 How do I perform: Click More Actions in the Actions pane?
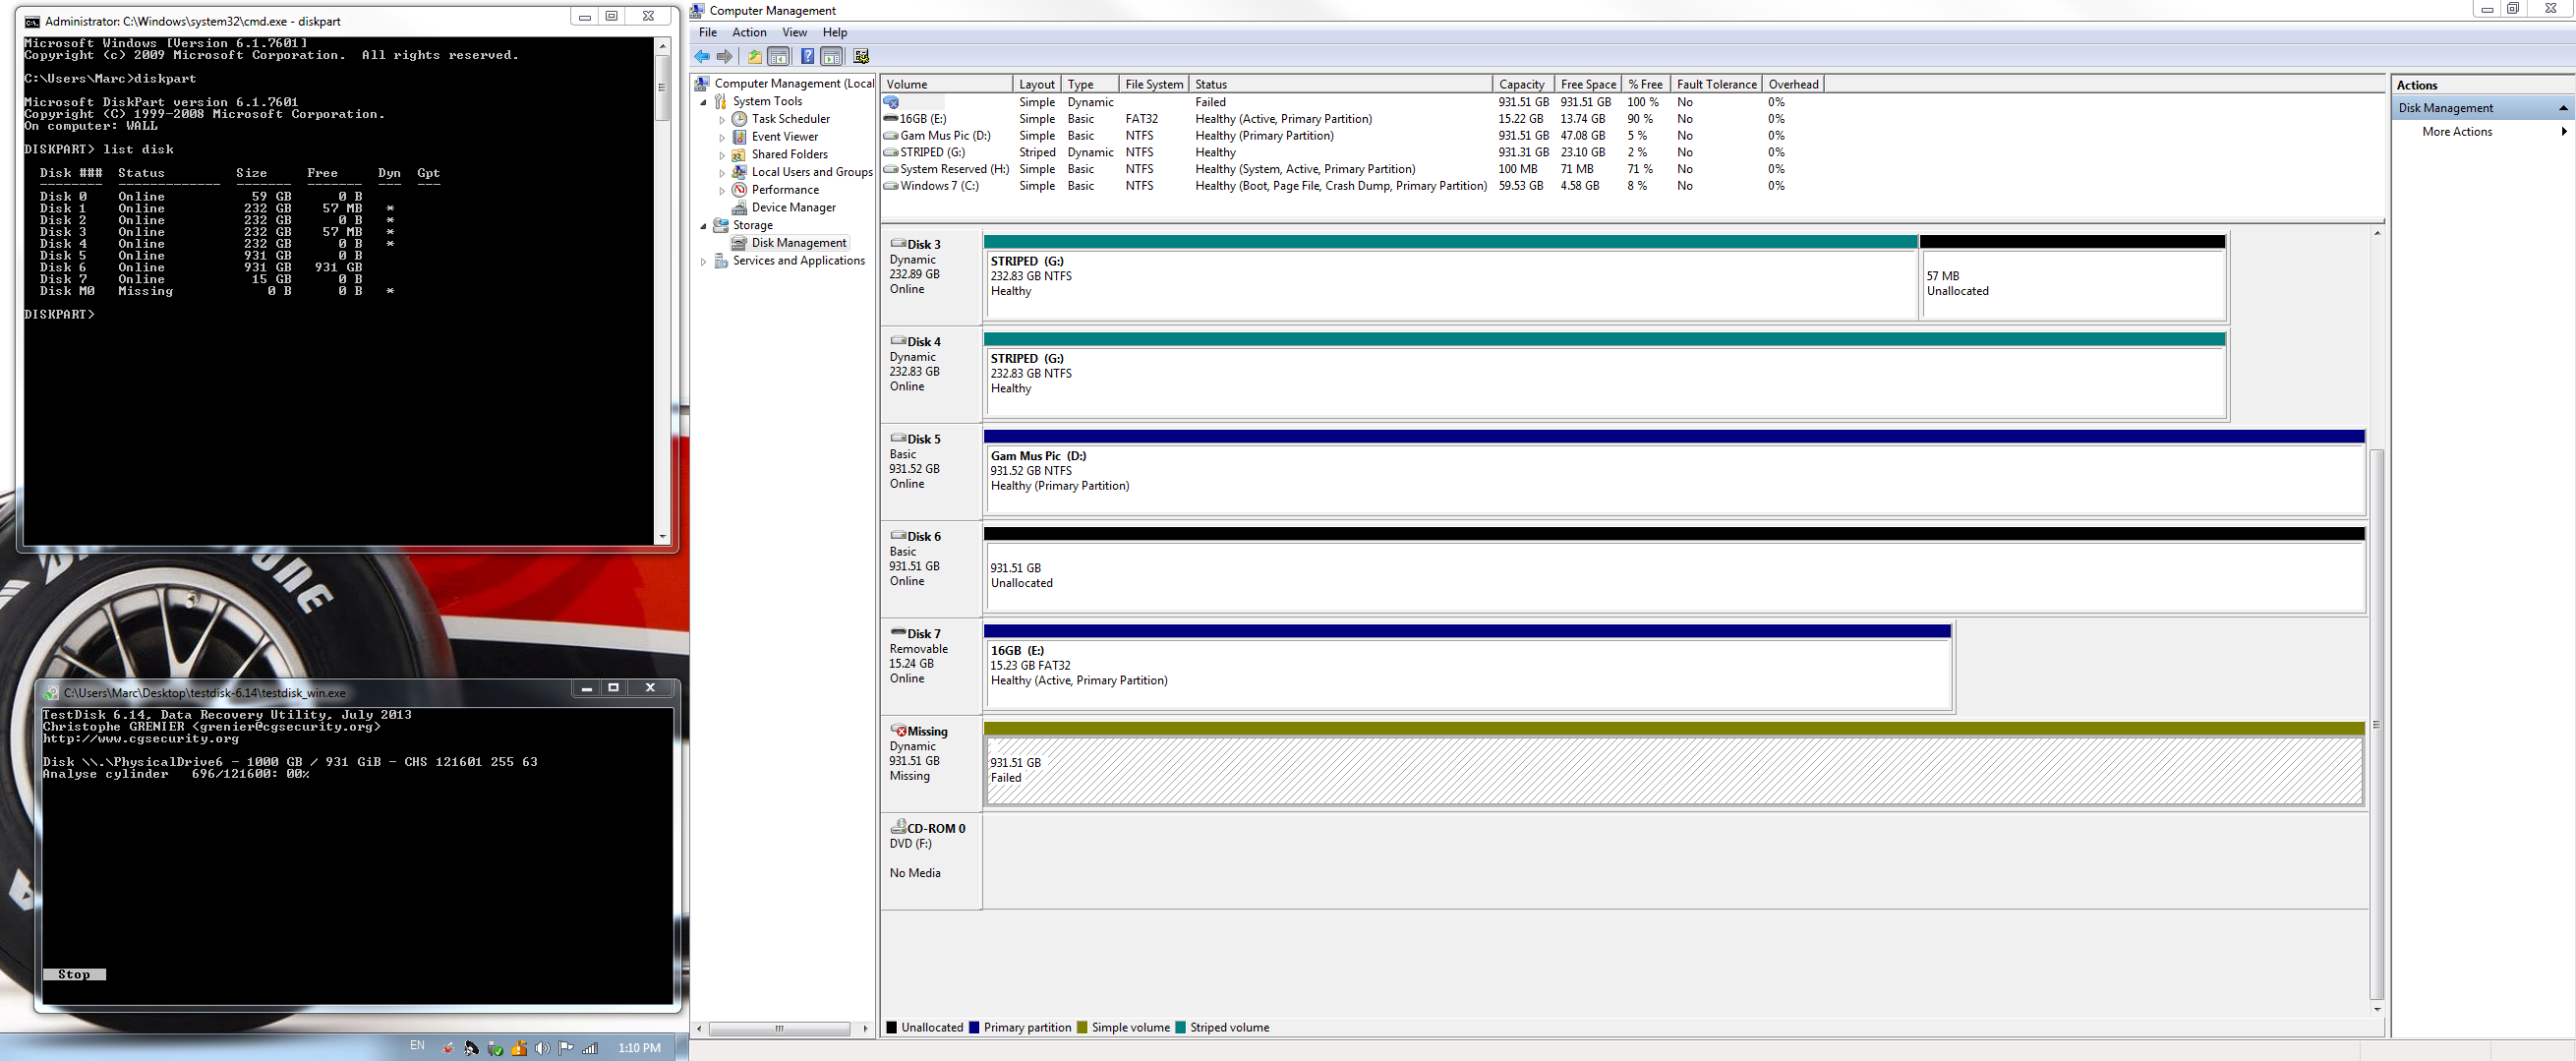[x=2456, y=132]
